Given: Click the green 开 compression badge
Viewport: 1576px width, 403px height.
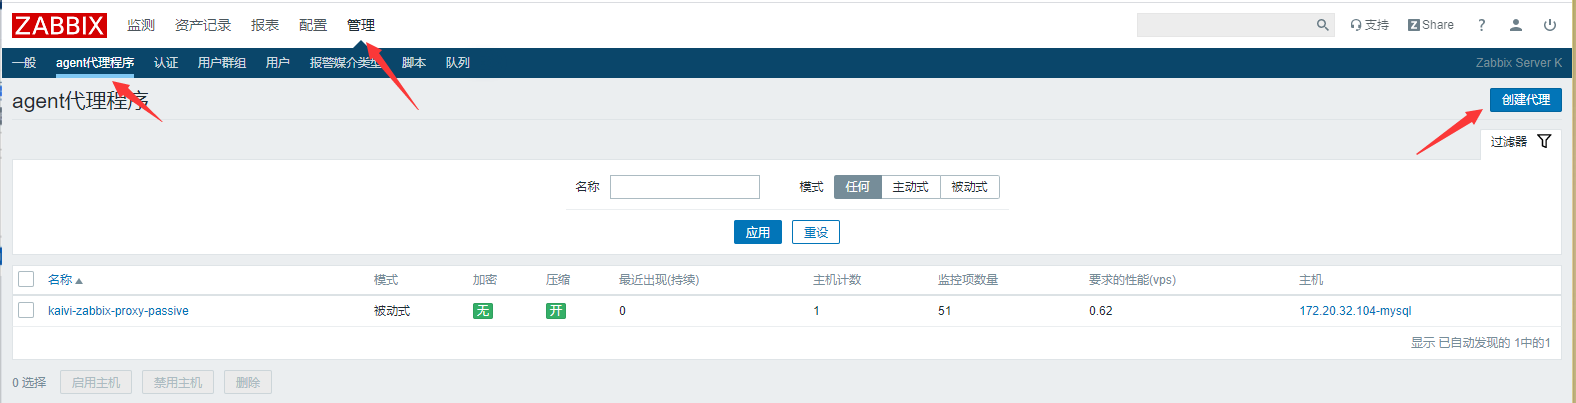Looking at the screenshot, I should click(556, 311).
